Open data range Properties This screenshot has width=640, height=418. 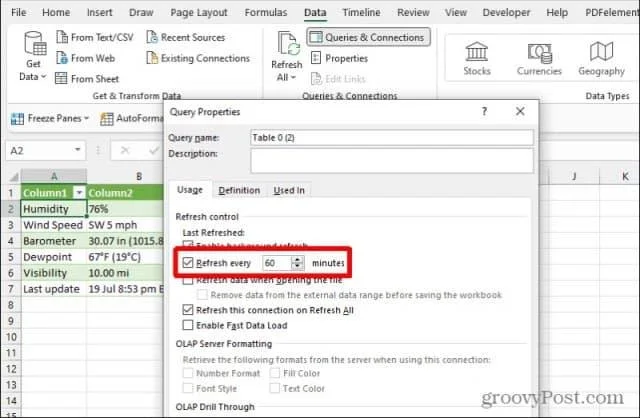click(x=339, y=58)
